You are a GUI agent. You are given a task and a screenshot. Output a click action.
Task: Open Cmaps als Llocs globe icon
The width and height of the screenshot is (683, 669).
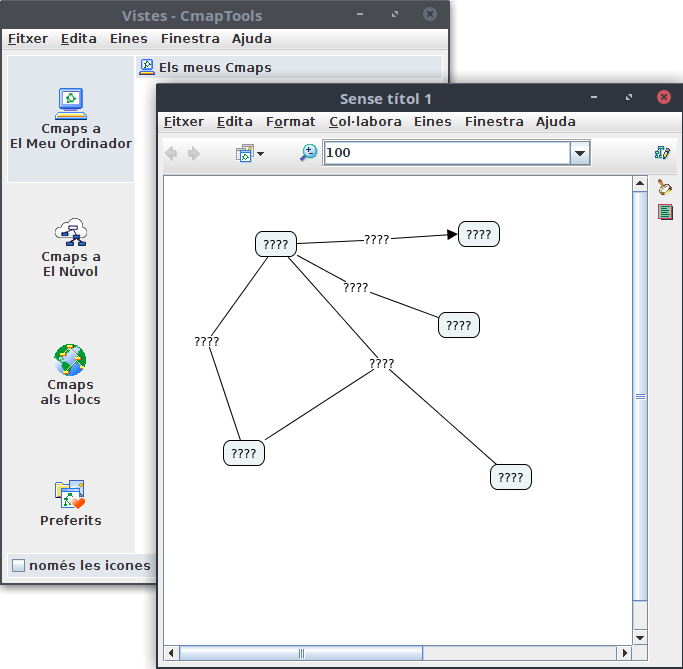(x=71, y=360)
